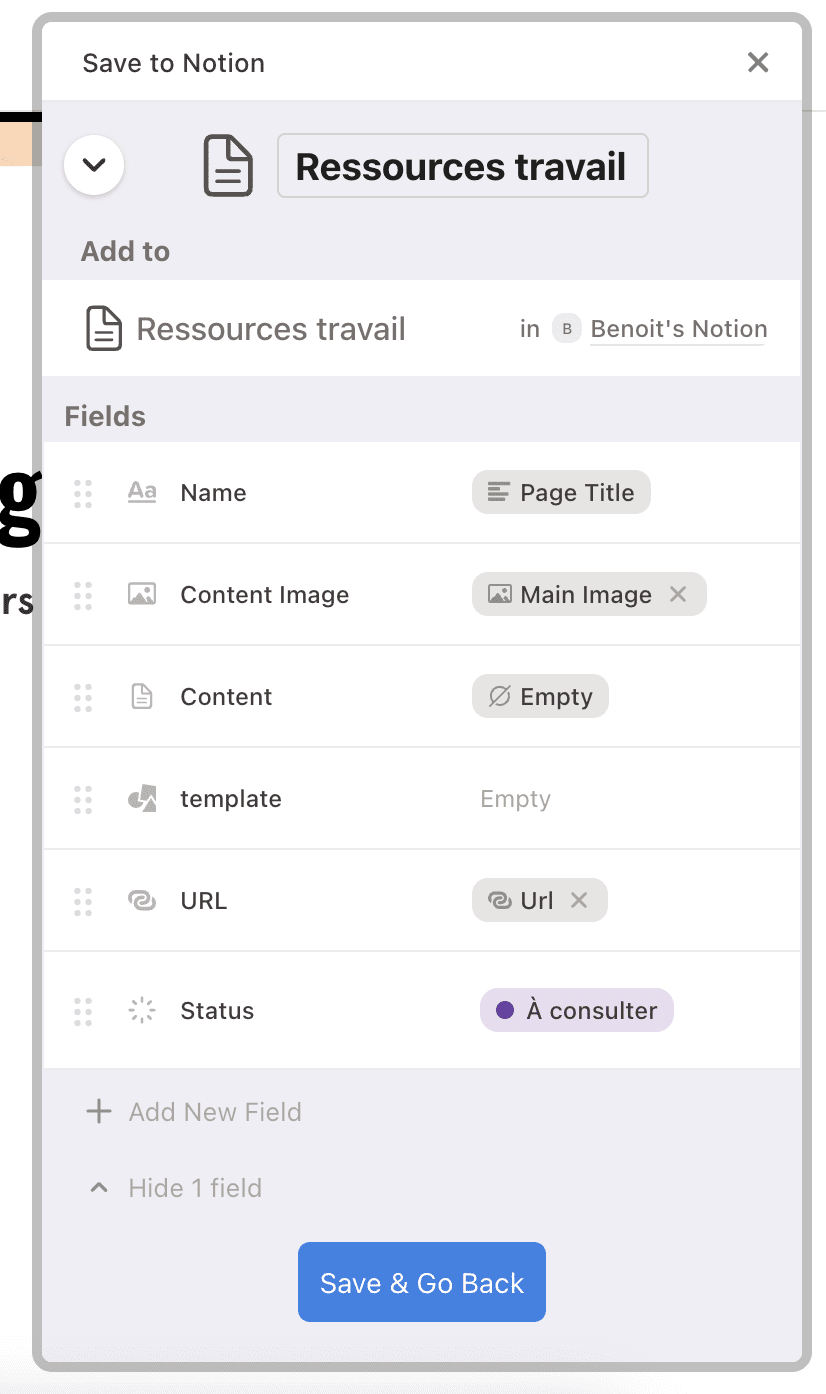Image resolution: width=826 pixels, height=1394 pixels.
Task: Remove the Url value chip
Action: click(x=578, y=900)
